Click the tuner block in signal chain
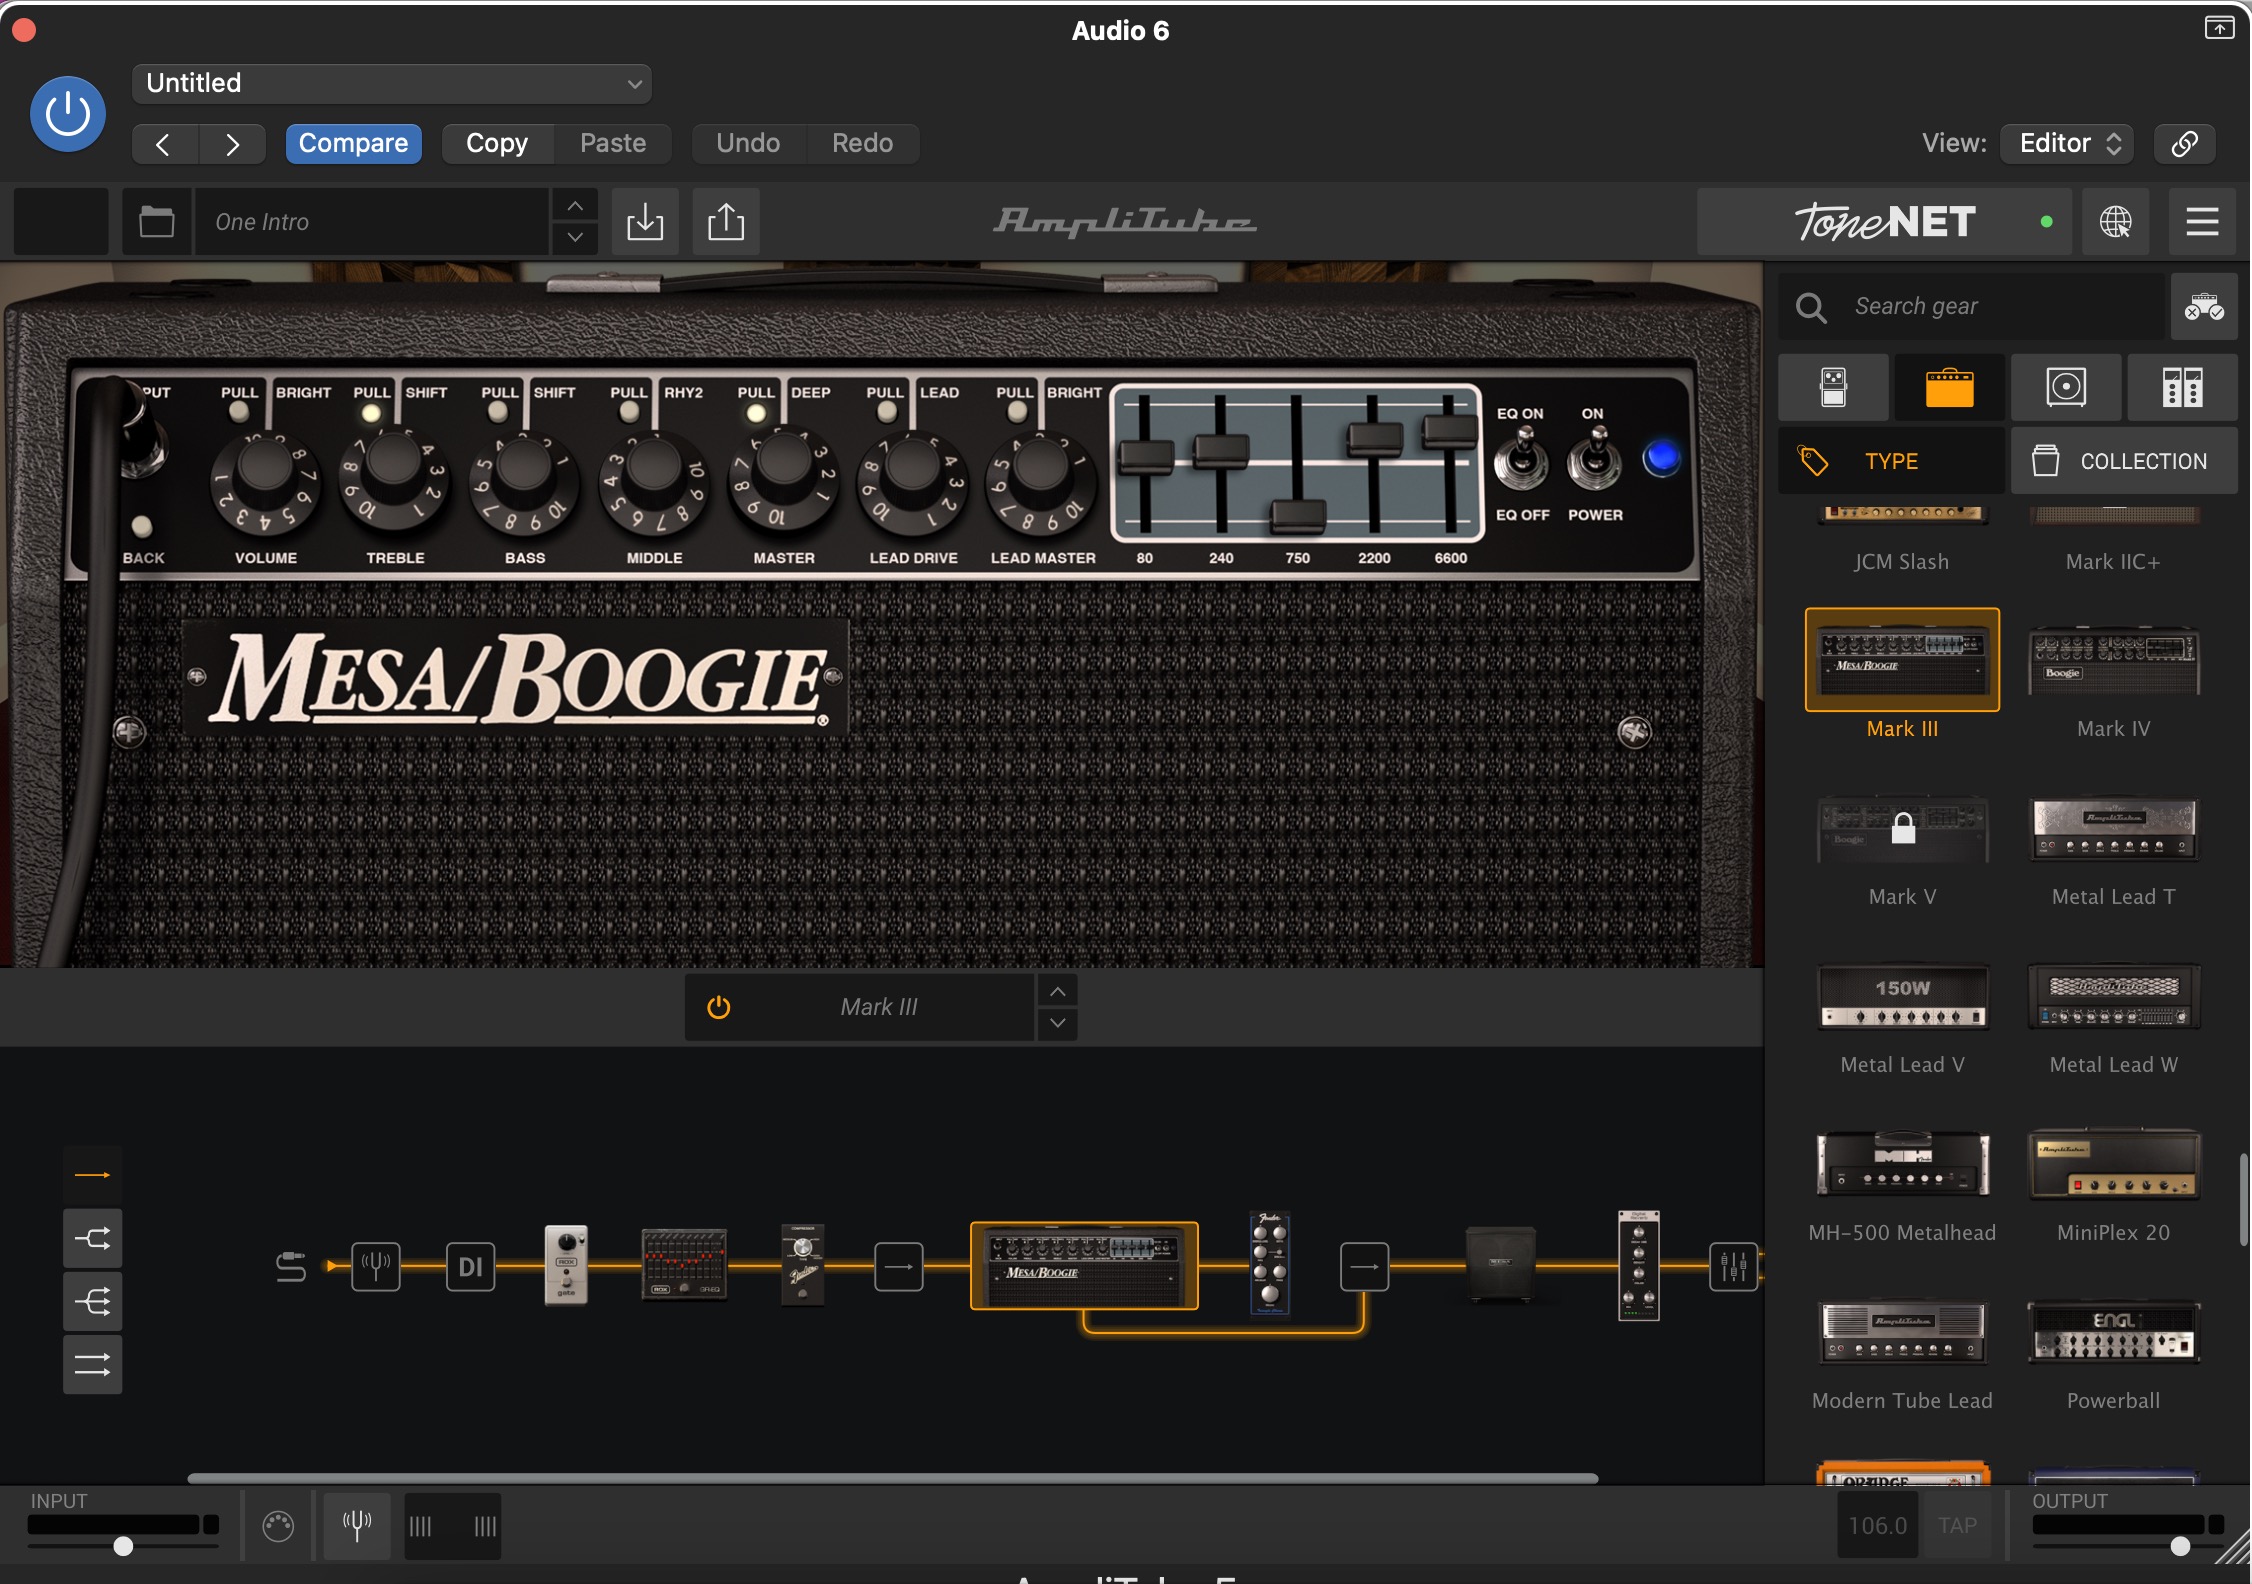The width and height of the screenshot is (2252, 1584). click(x=376, y=1267)
